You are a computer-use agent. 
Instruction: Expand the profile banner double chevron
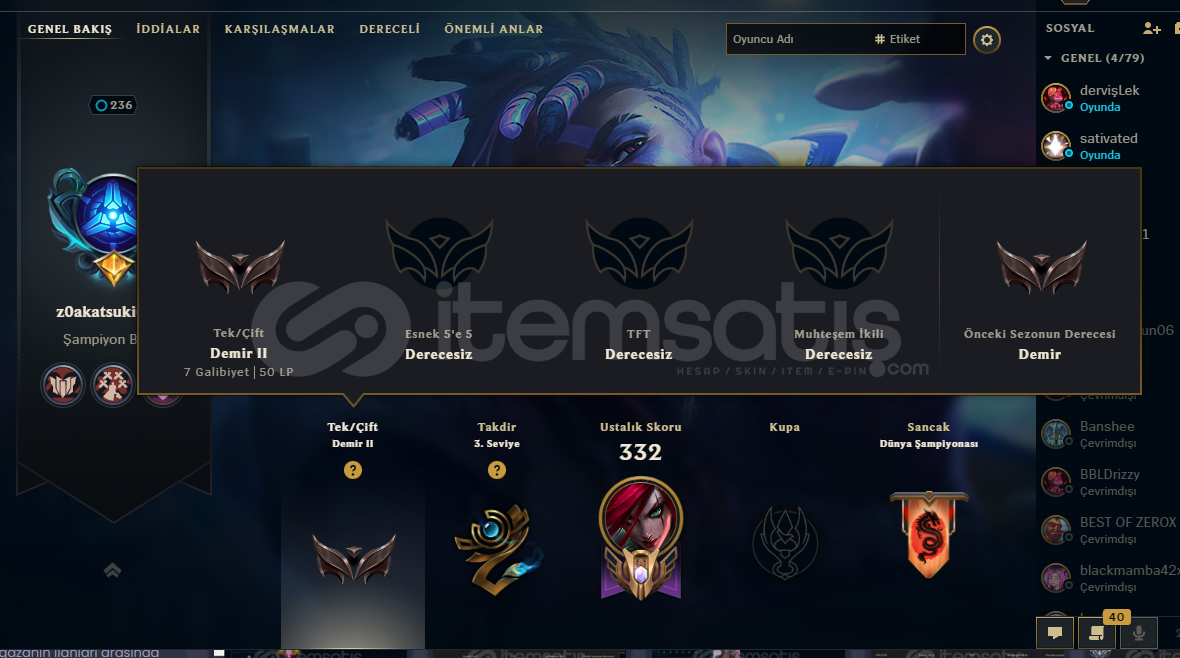(x=112, y=570)
